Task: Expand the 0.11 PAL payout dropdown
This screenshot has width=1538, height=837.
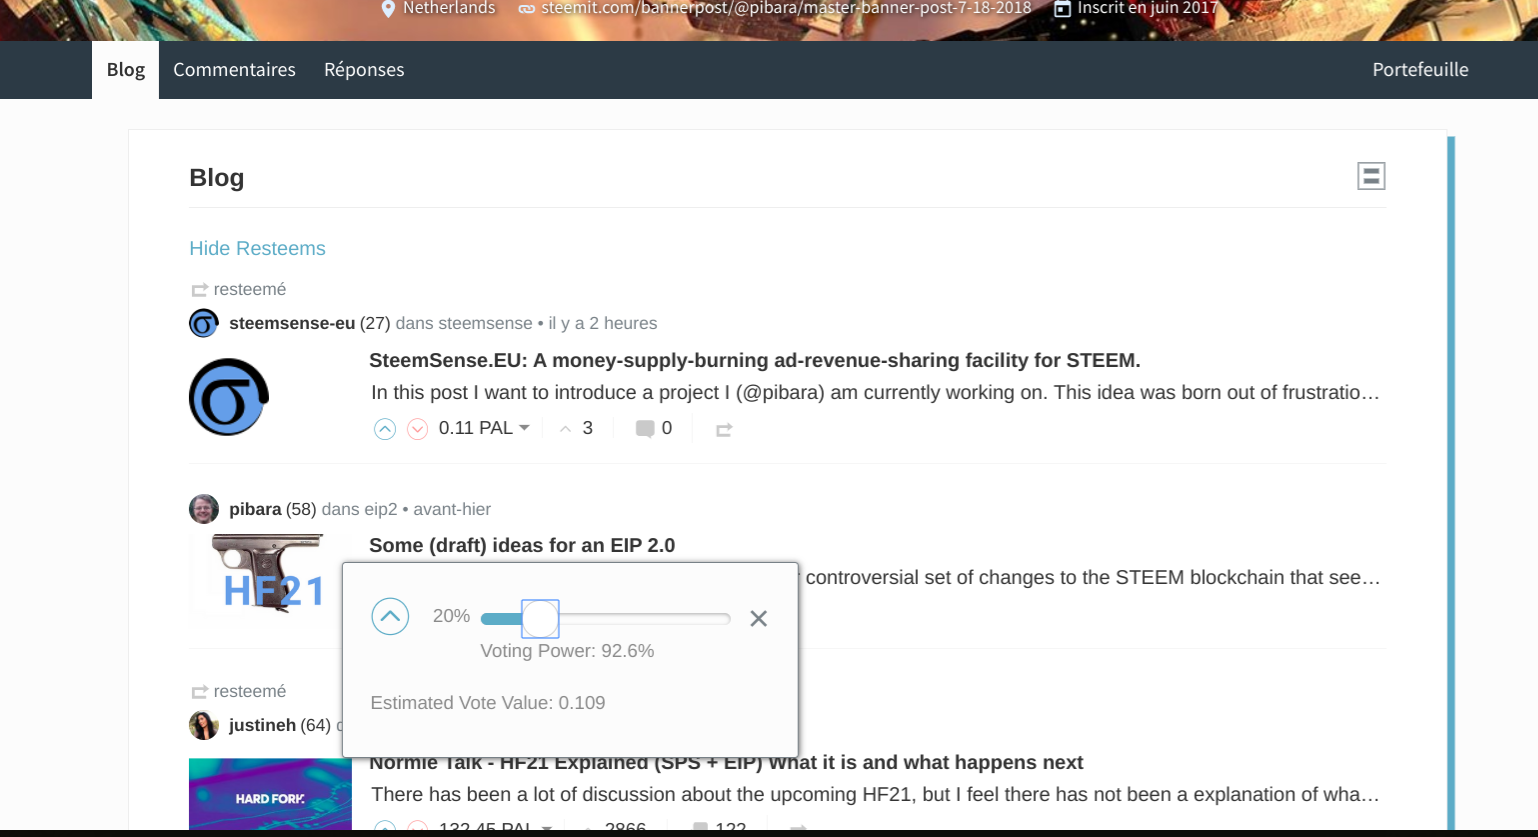Action: pos(484,428)
